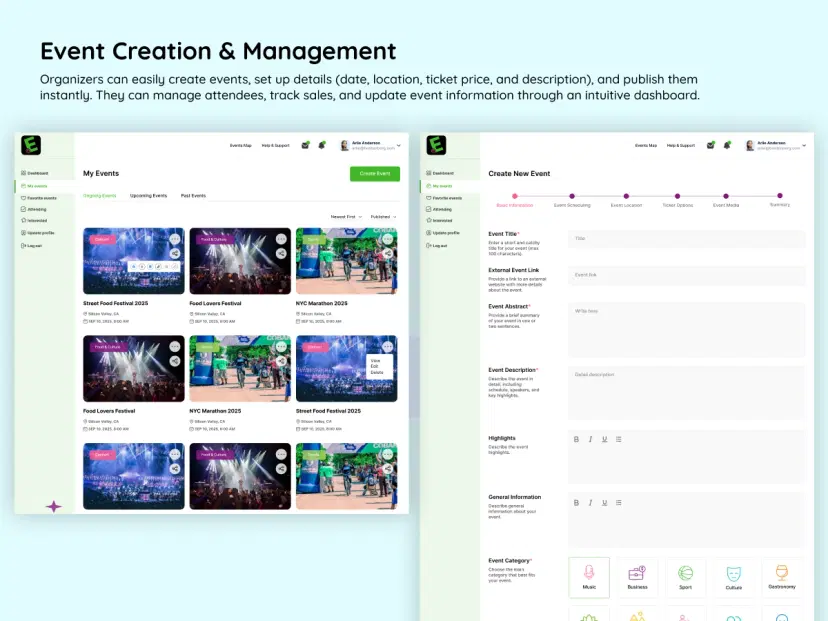
Task: Click the notification bell icon
Action: tap(322, 144)
